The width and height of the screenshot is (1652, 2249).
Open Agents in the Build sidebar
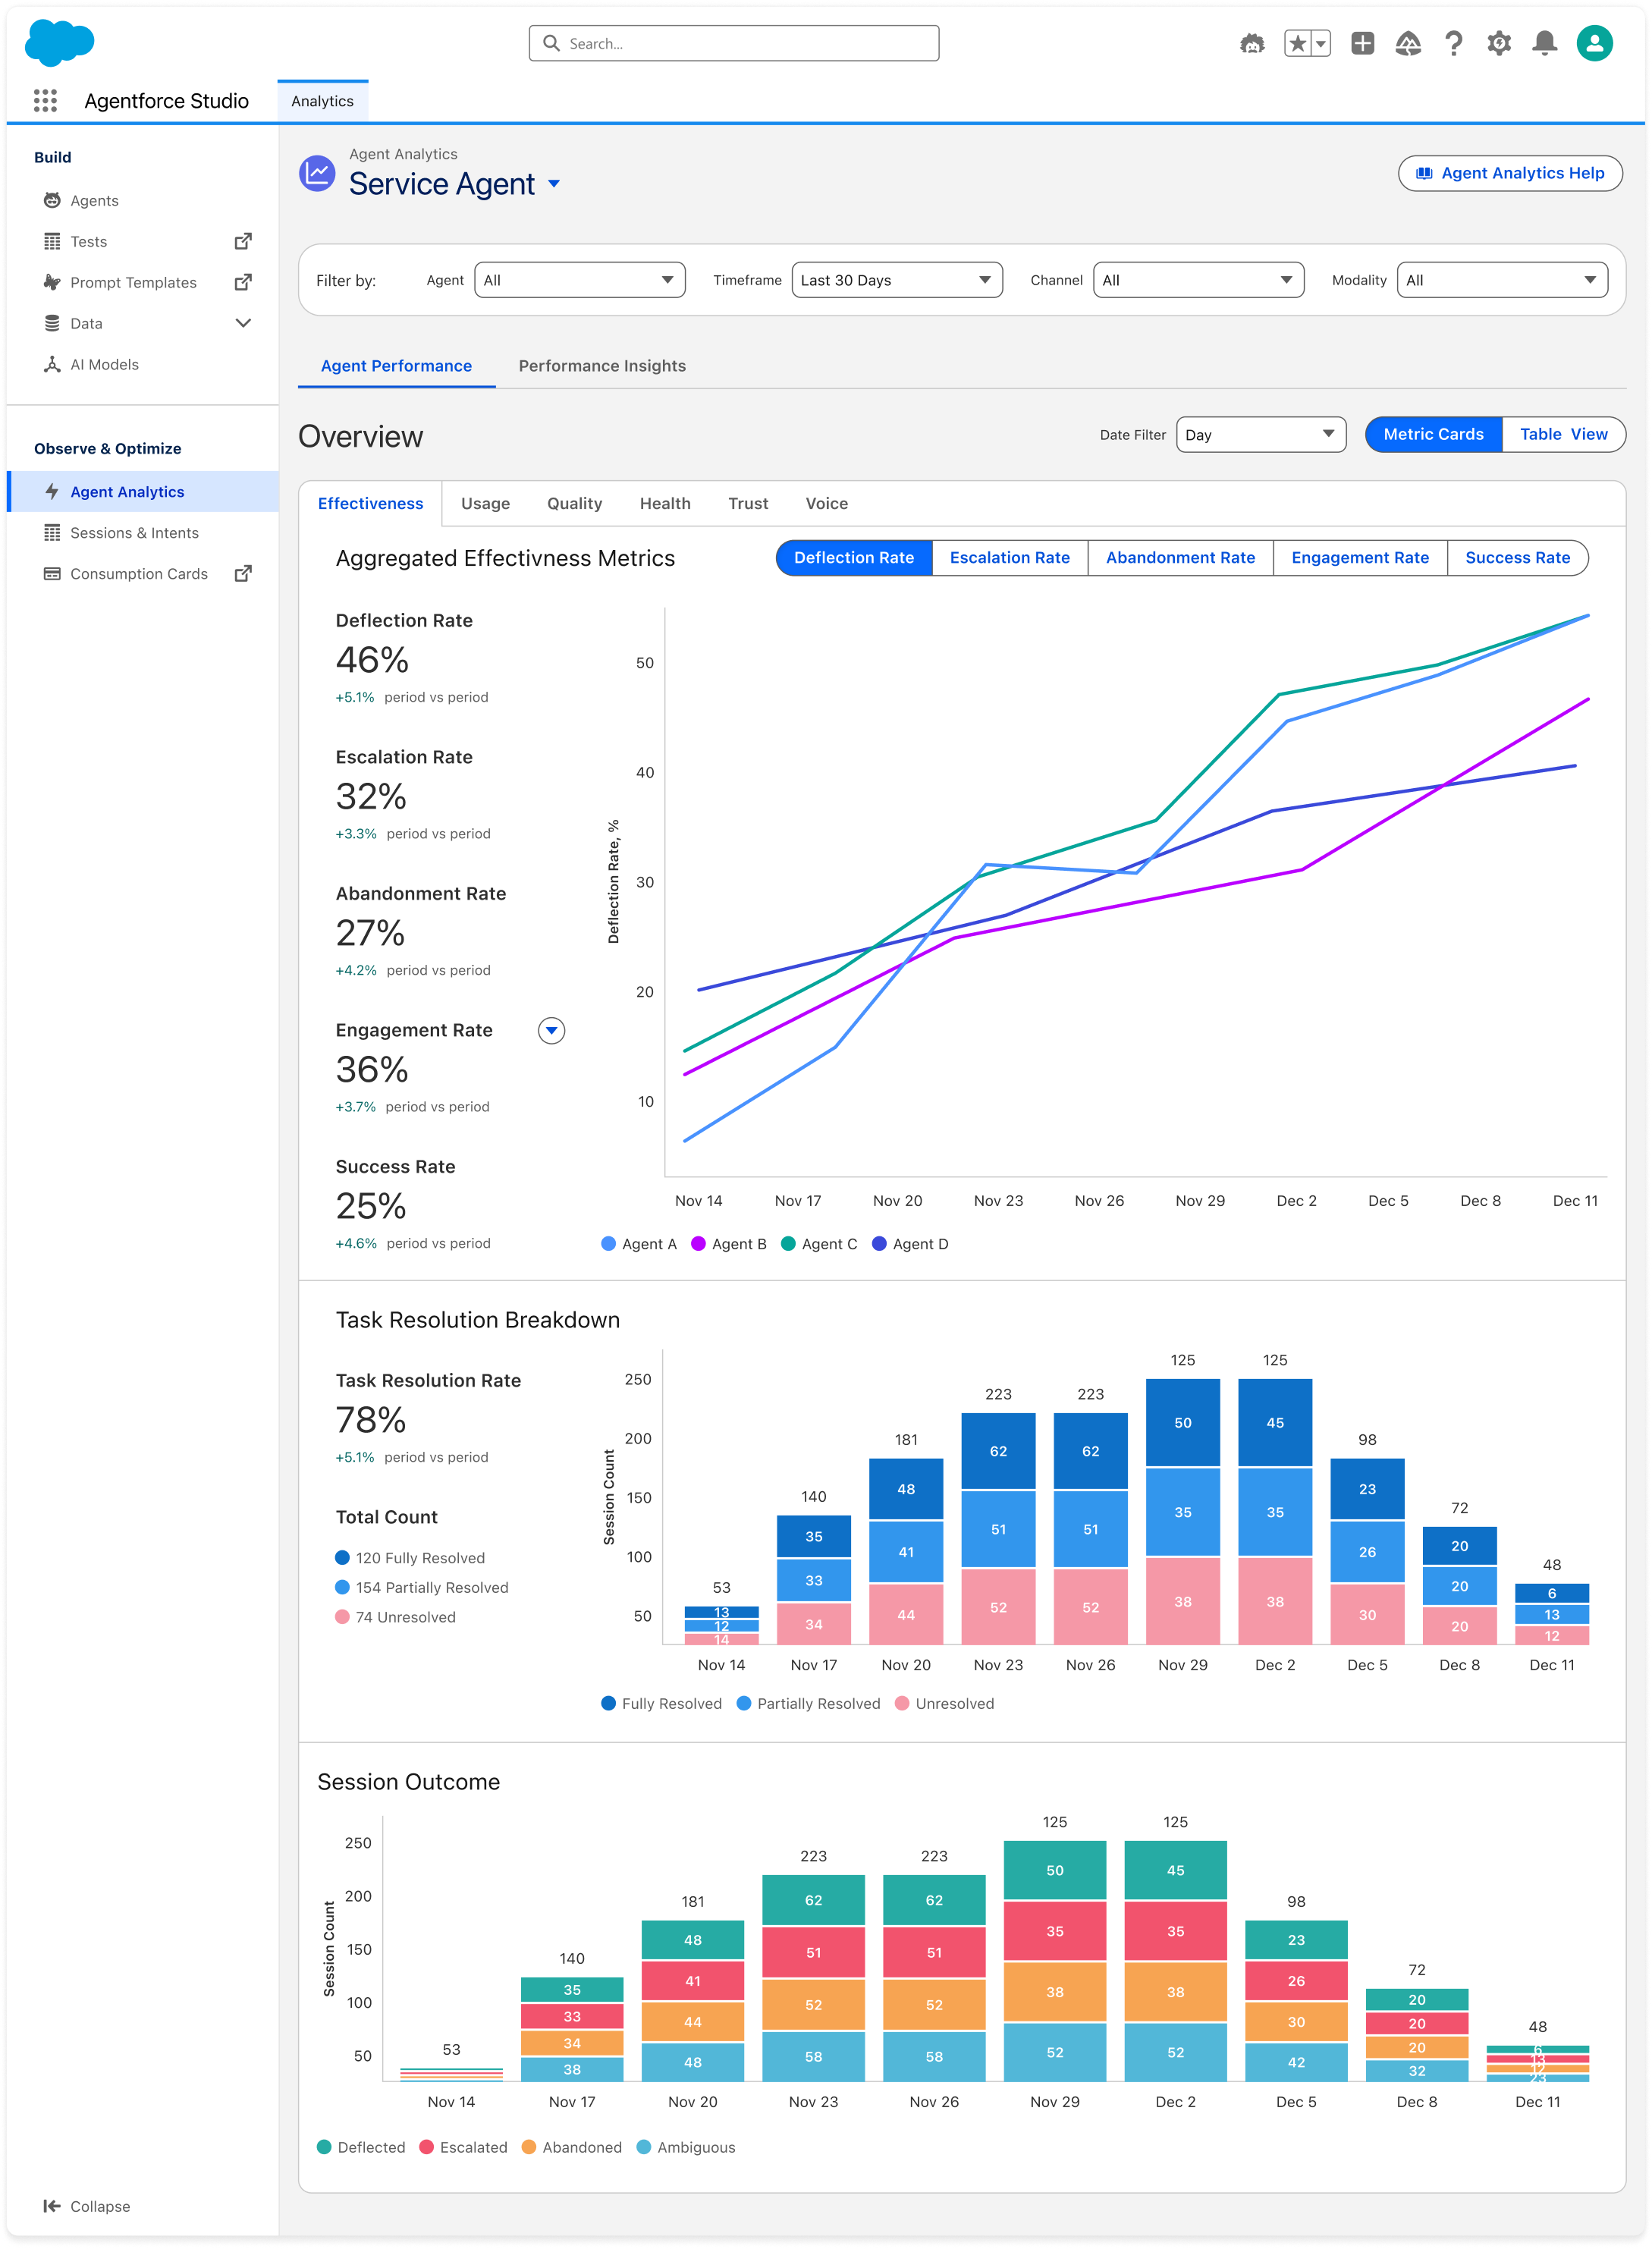[x=94, y=200]
